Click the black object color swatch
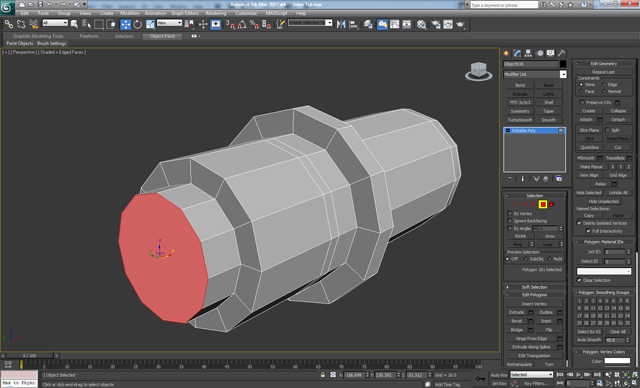The width and height of the screenshot is (640, 388). point(563,64)
